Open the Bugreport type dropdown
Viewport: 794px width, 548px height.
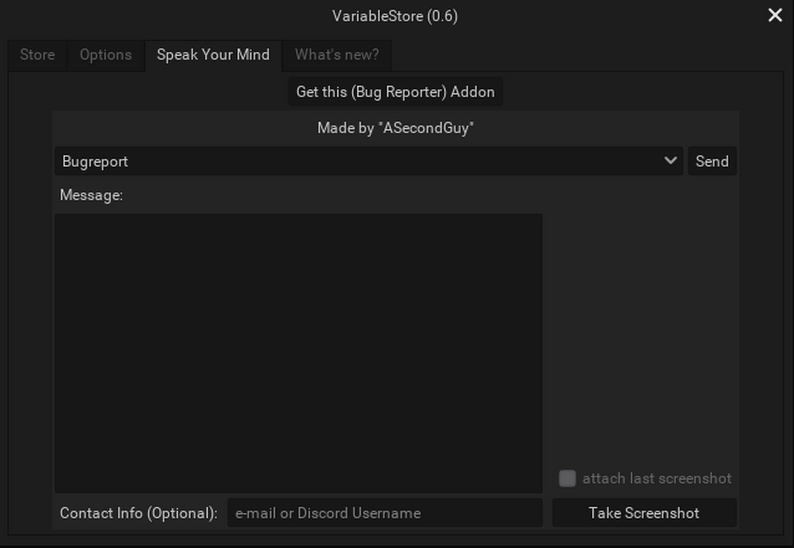click(x=360, y=161)
